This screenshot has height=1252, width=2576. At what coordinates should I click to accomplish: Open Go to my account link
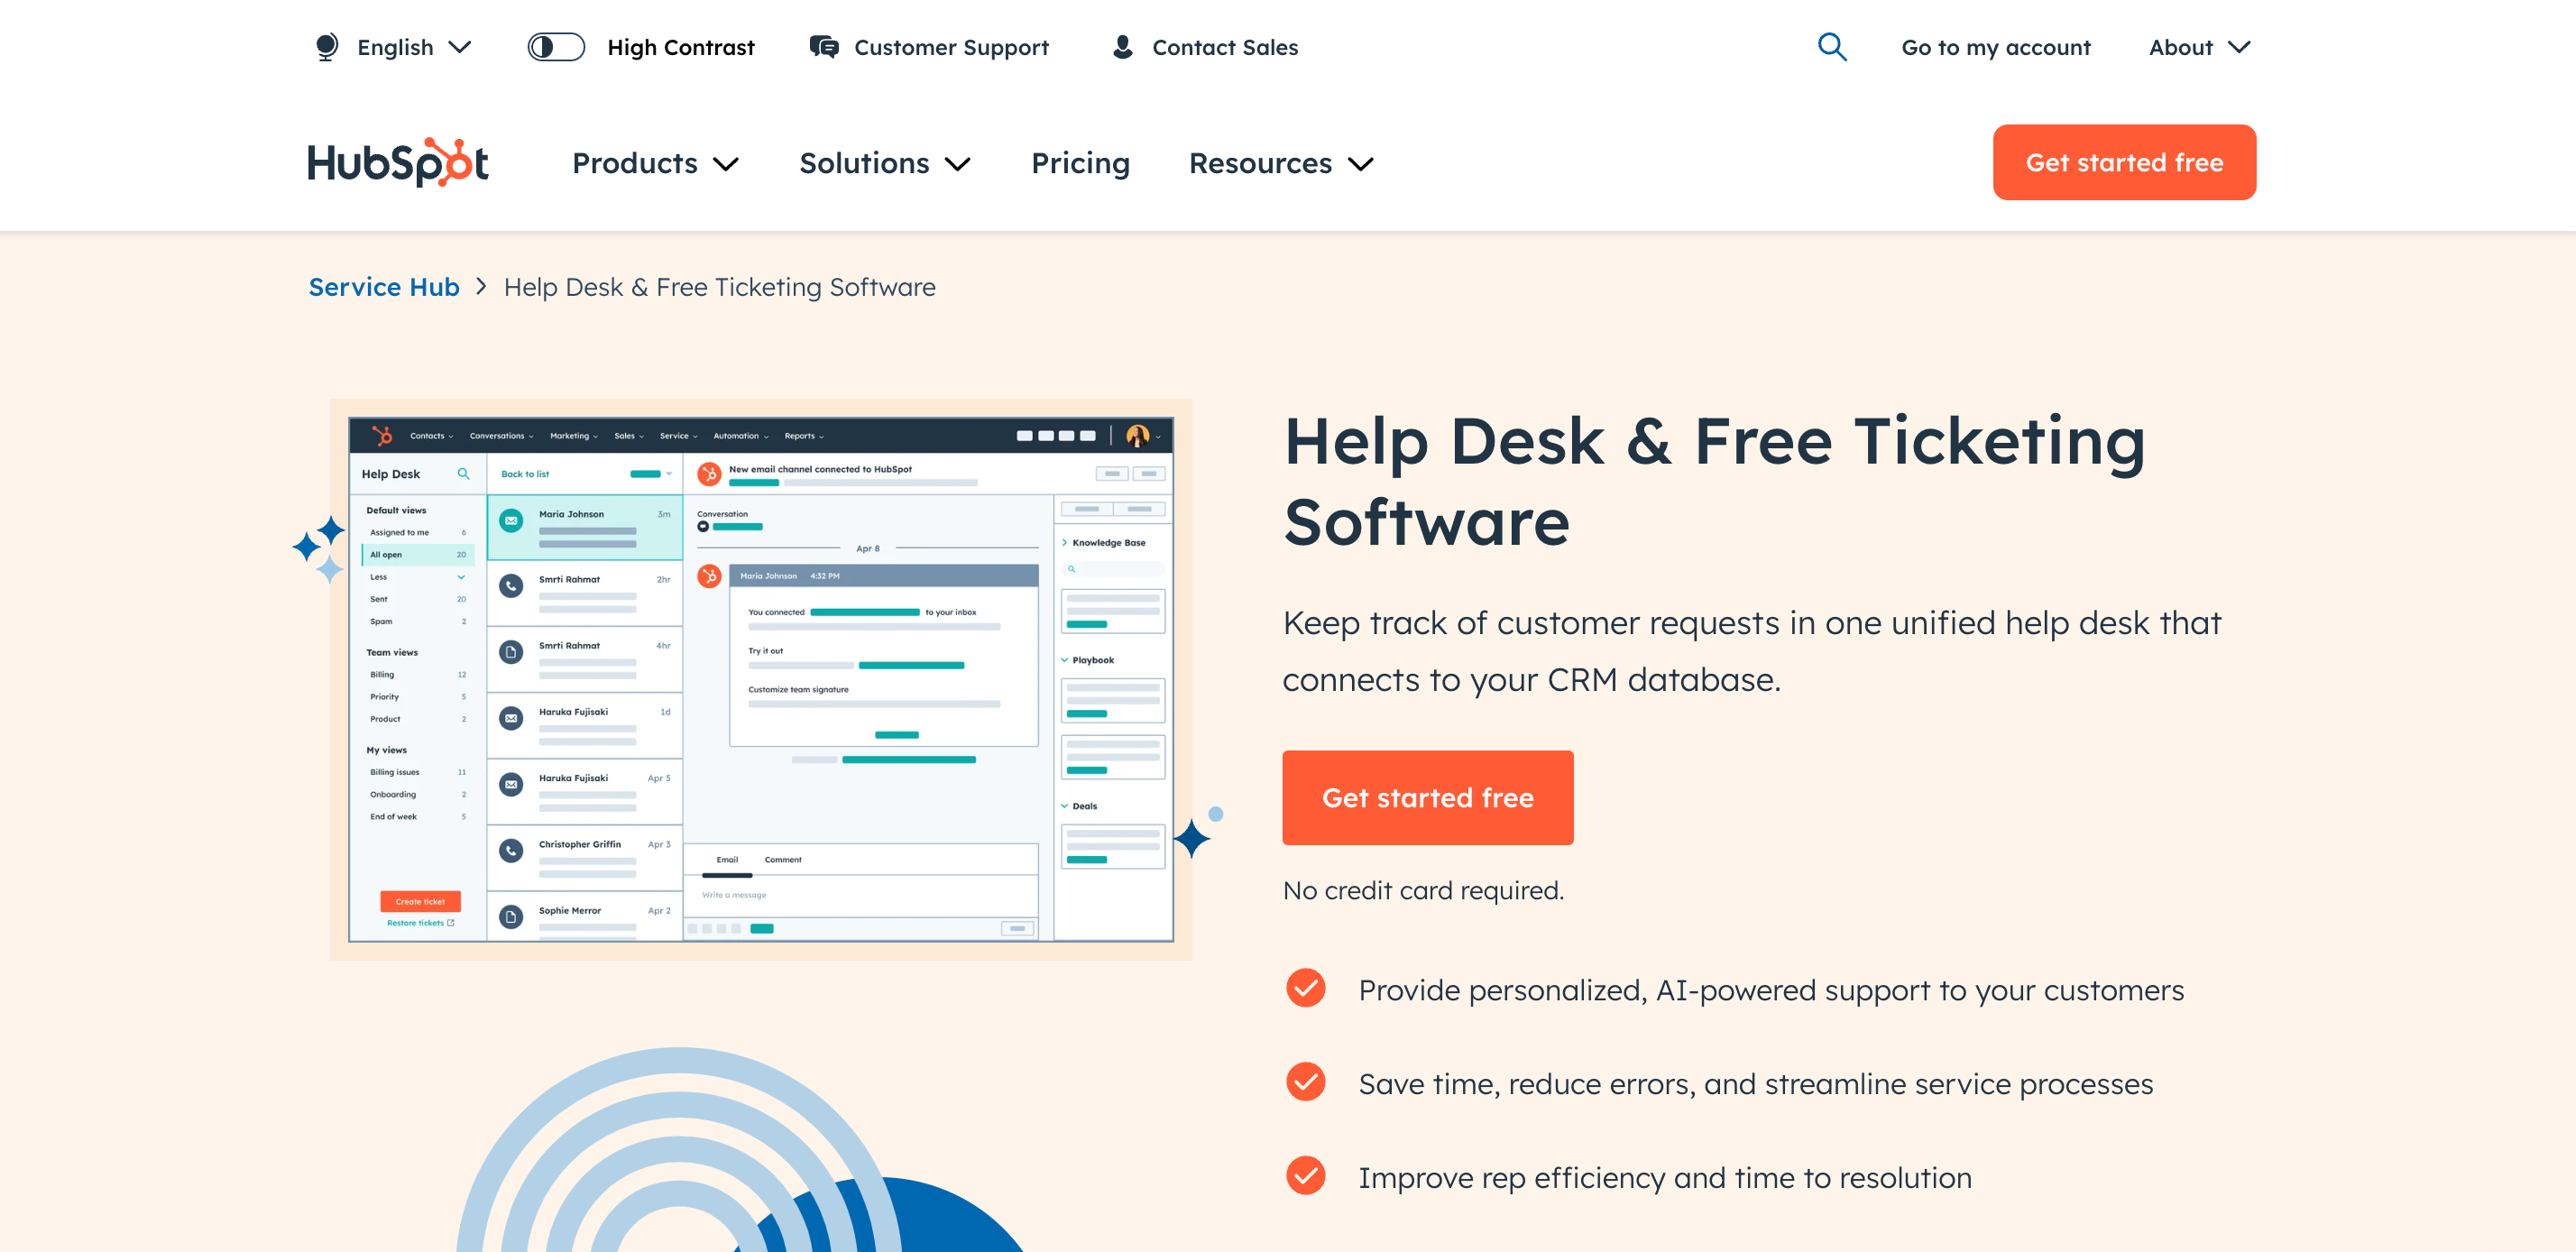click(x=1995, y=47)
